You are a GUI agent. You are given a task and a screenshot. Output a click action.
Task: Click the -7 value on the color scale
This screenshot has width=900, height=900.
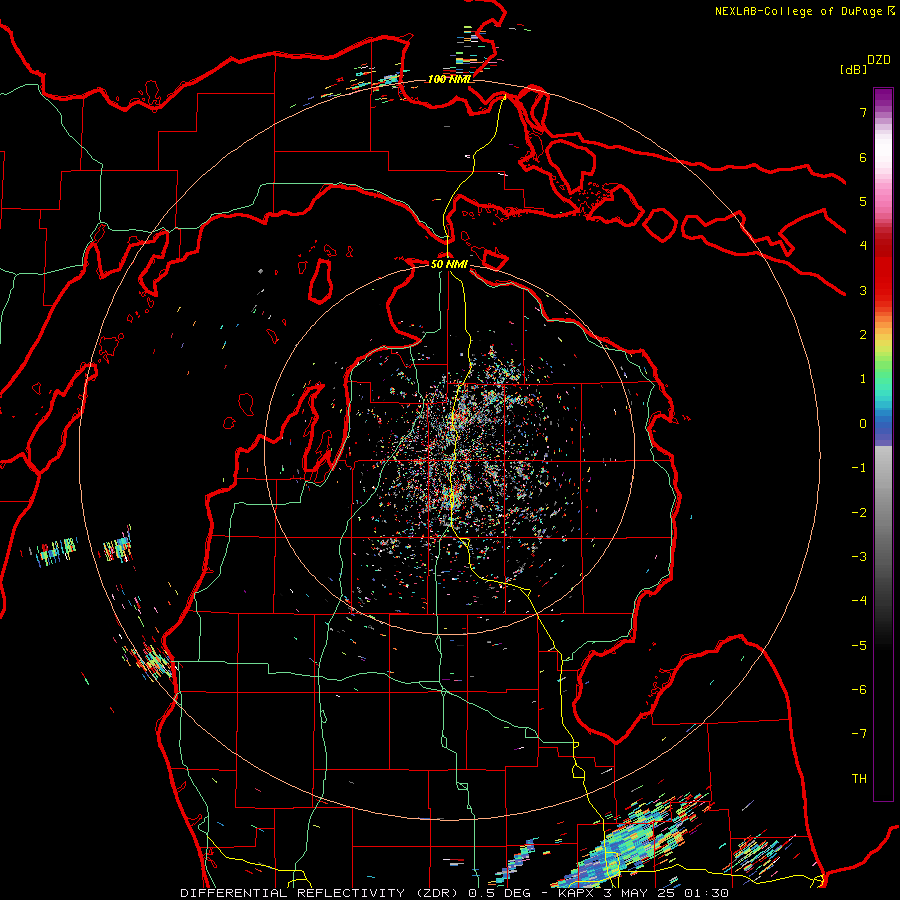859,734
